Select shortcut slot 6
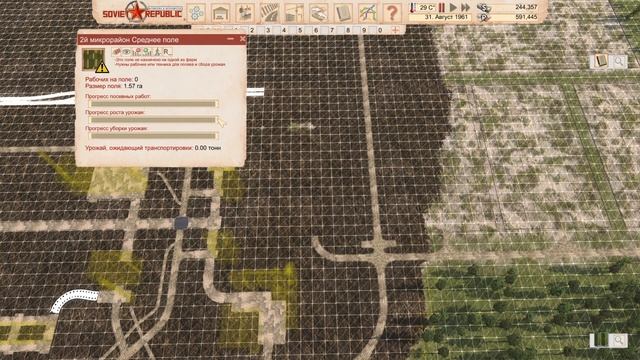 tap(316, 30)
